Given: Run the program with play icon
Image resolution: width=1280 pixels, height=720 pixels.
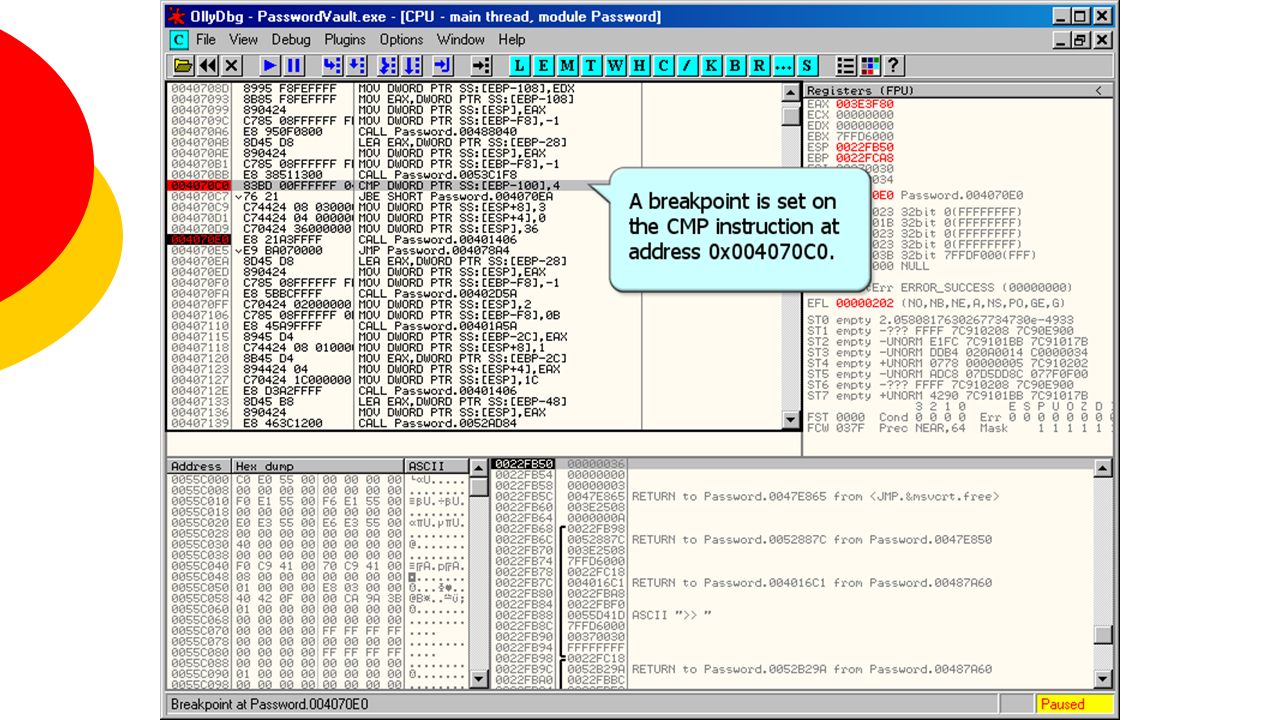Looking at the screenshot, I should [x=270, y=66].
